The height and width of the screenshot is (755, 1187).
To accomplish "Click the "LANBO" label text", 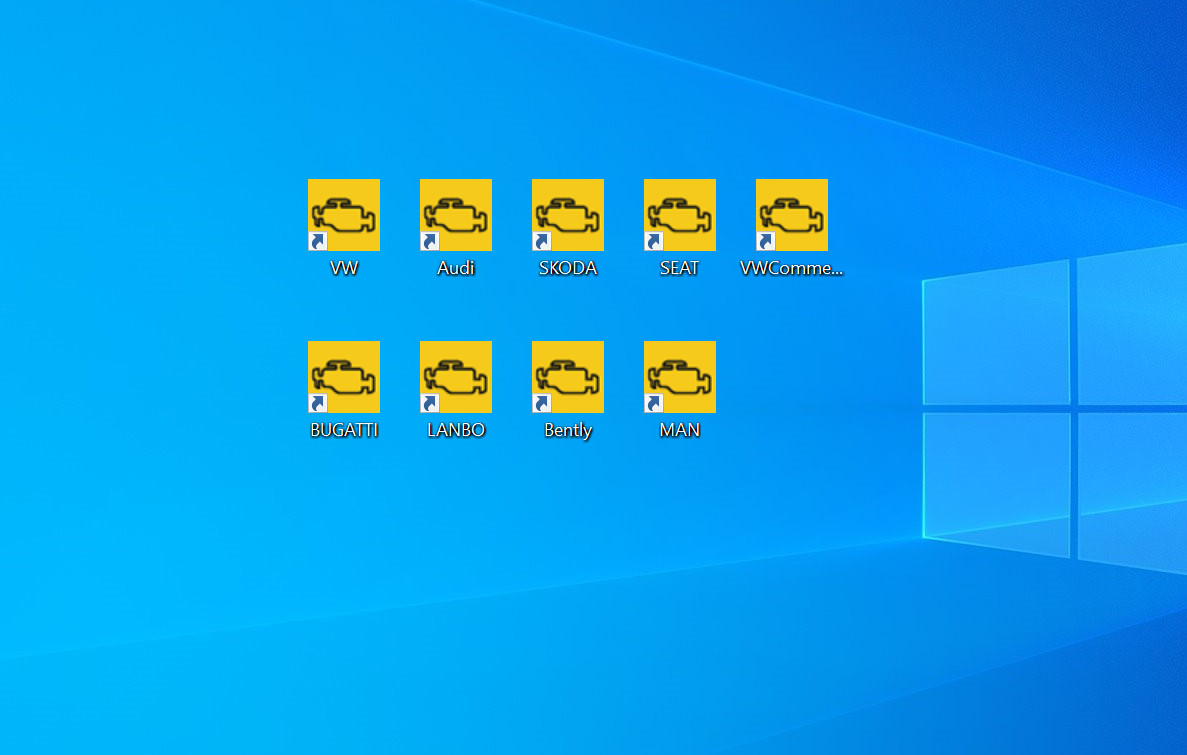I will [x=456, y=430].
